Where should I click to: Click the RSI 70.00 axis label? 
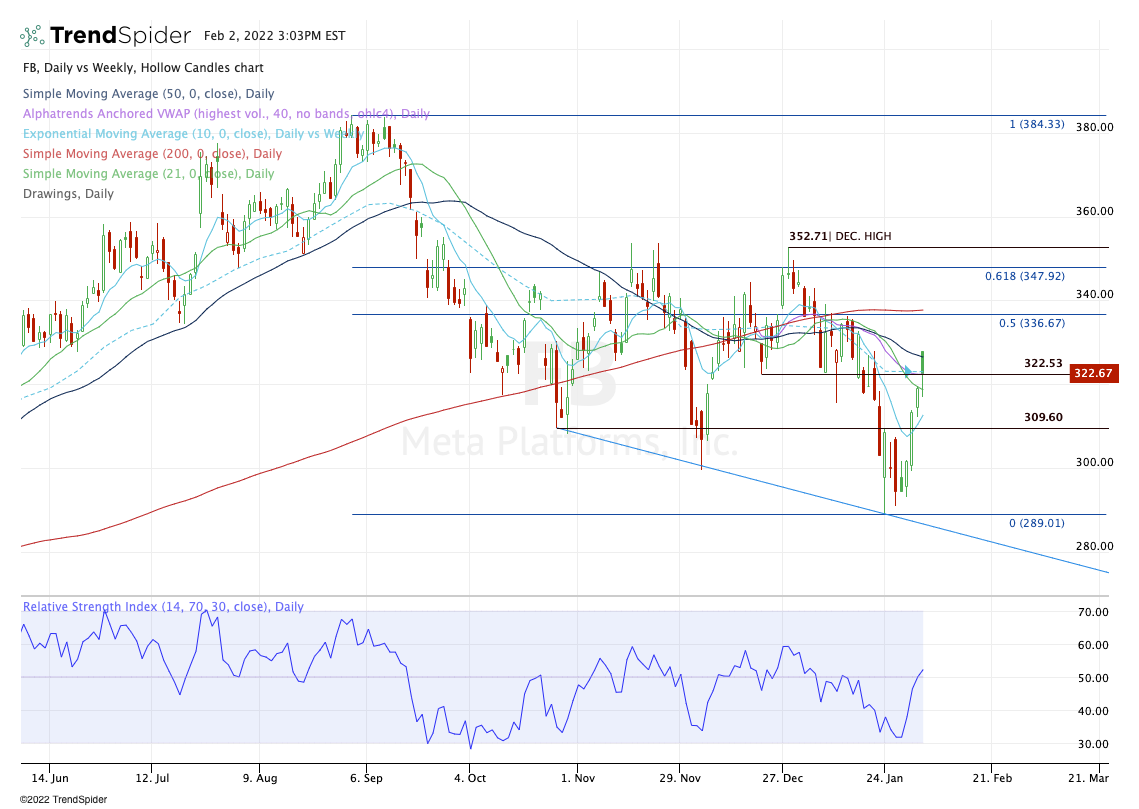click(x=1093, y=612)
